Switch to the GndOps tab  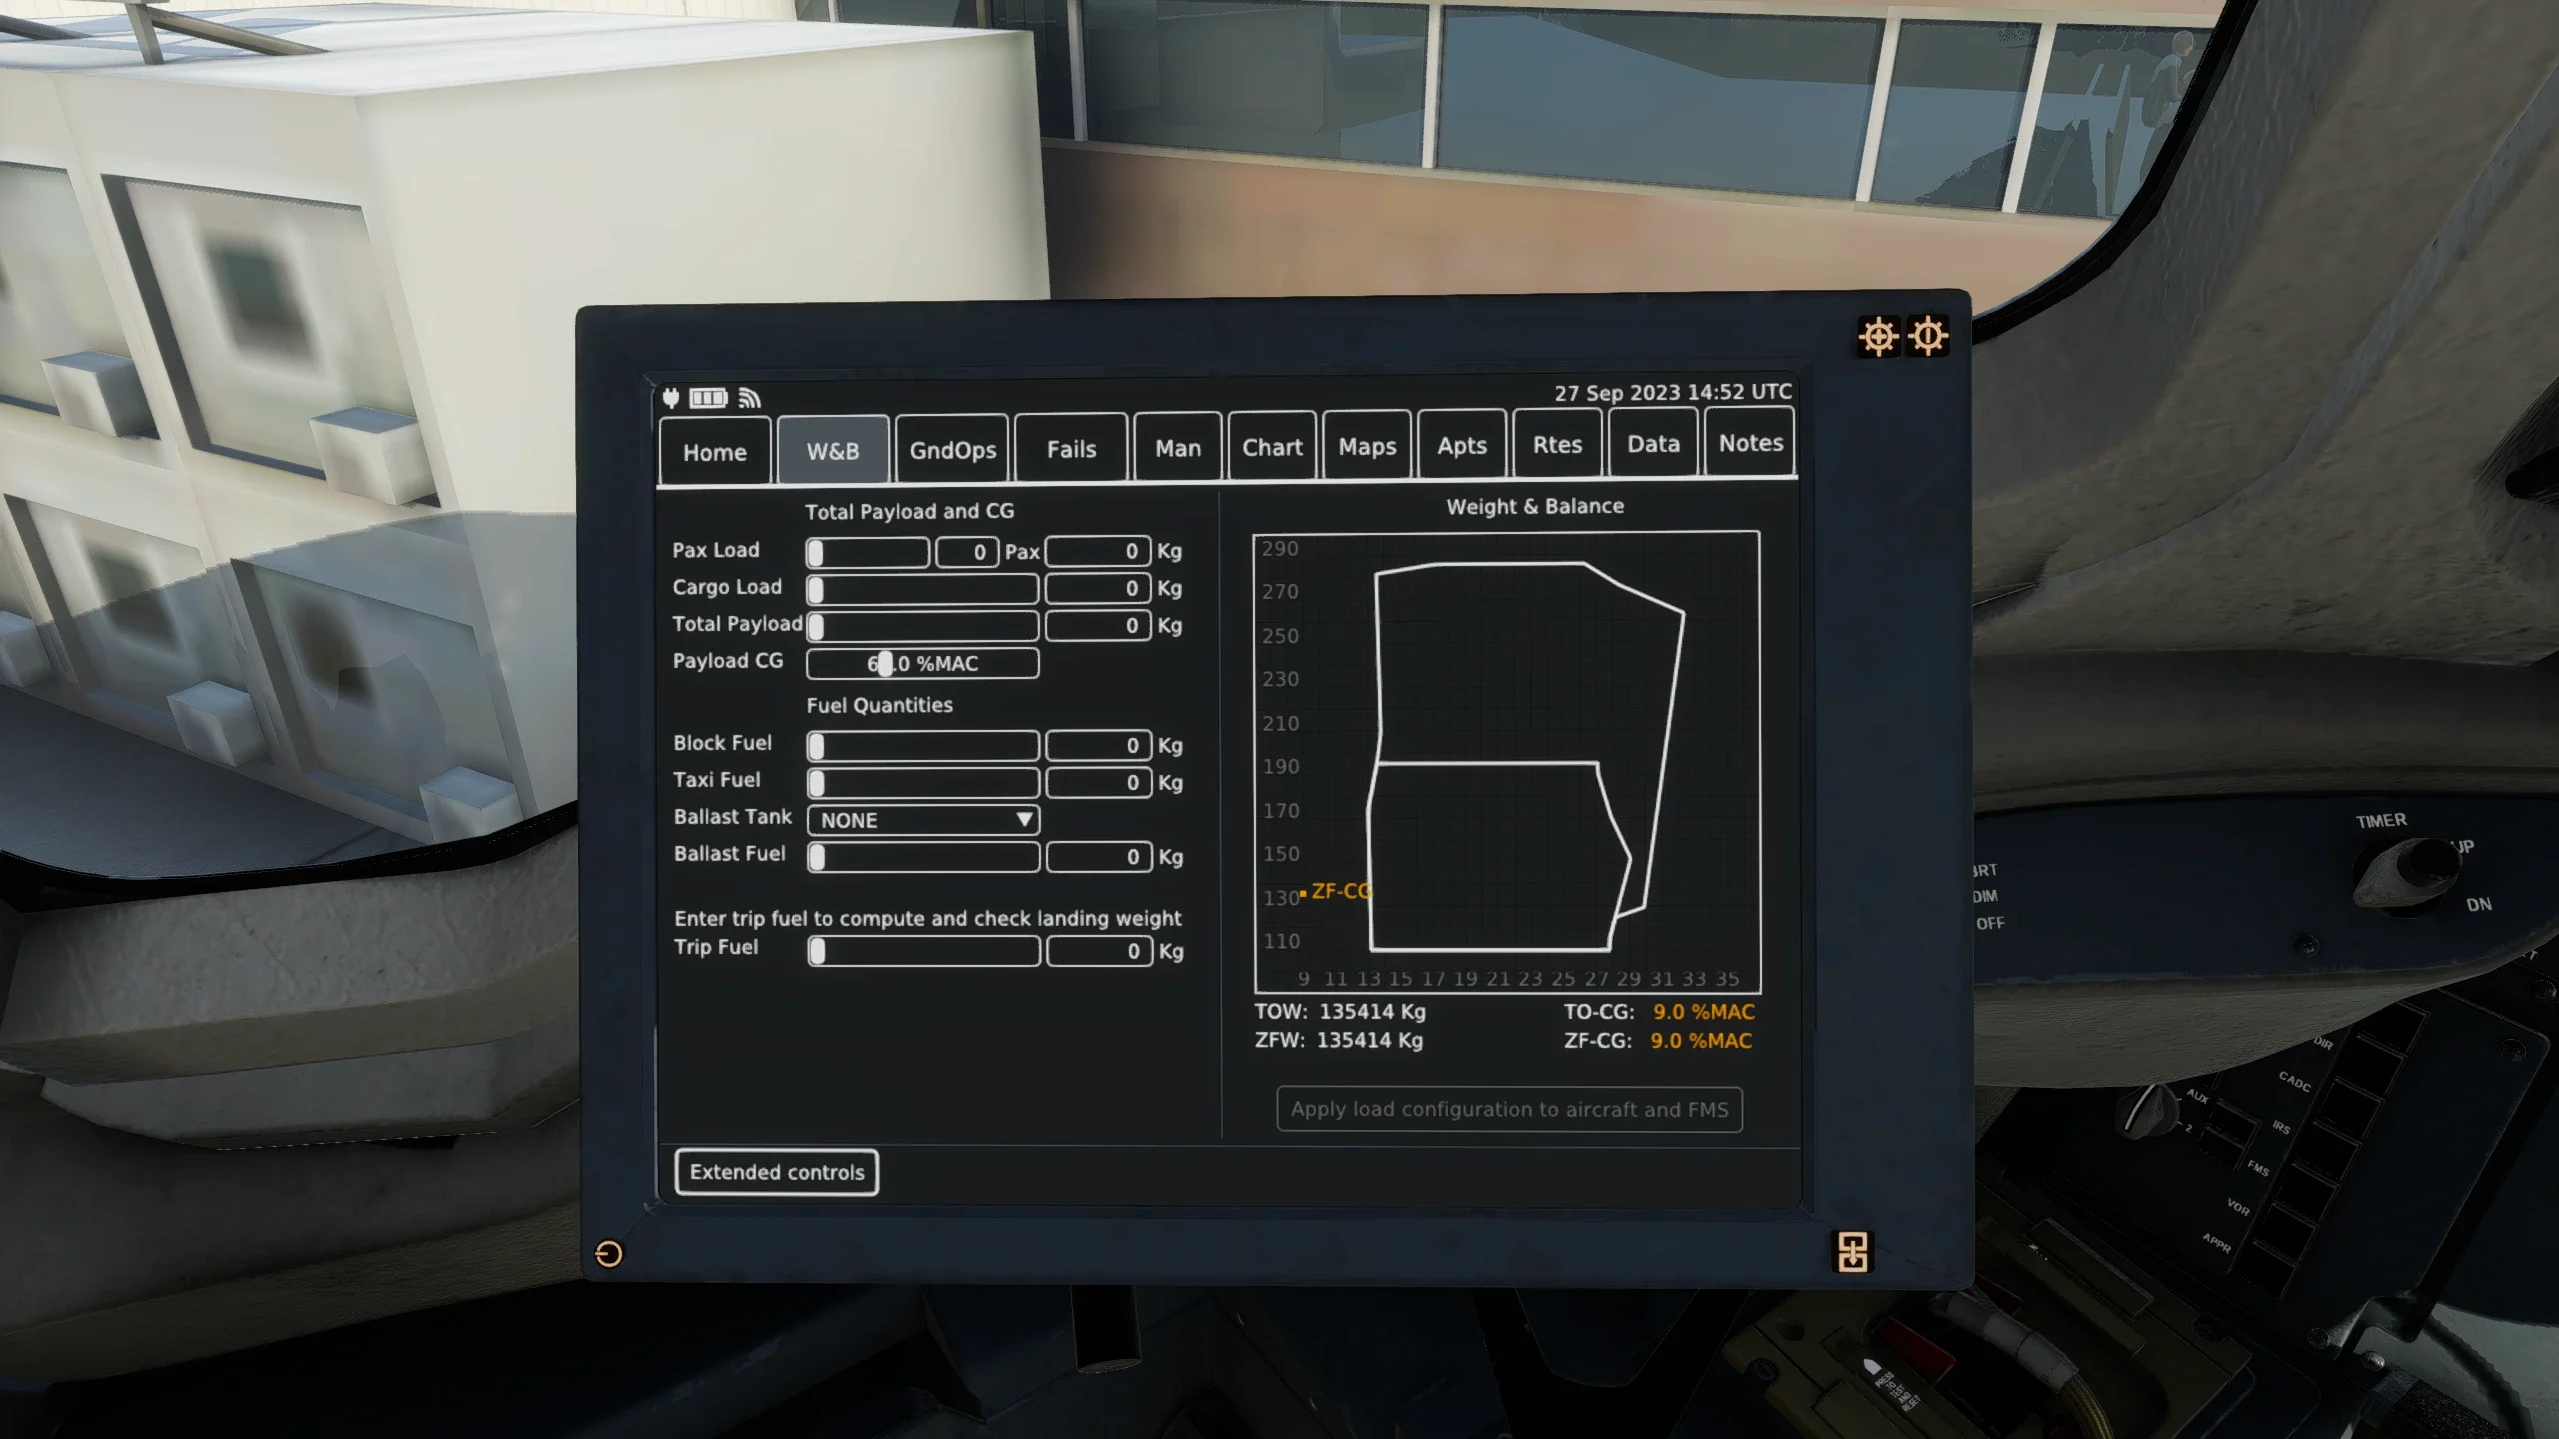pyautogui.click(x=952, y=450)
